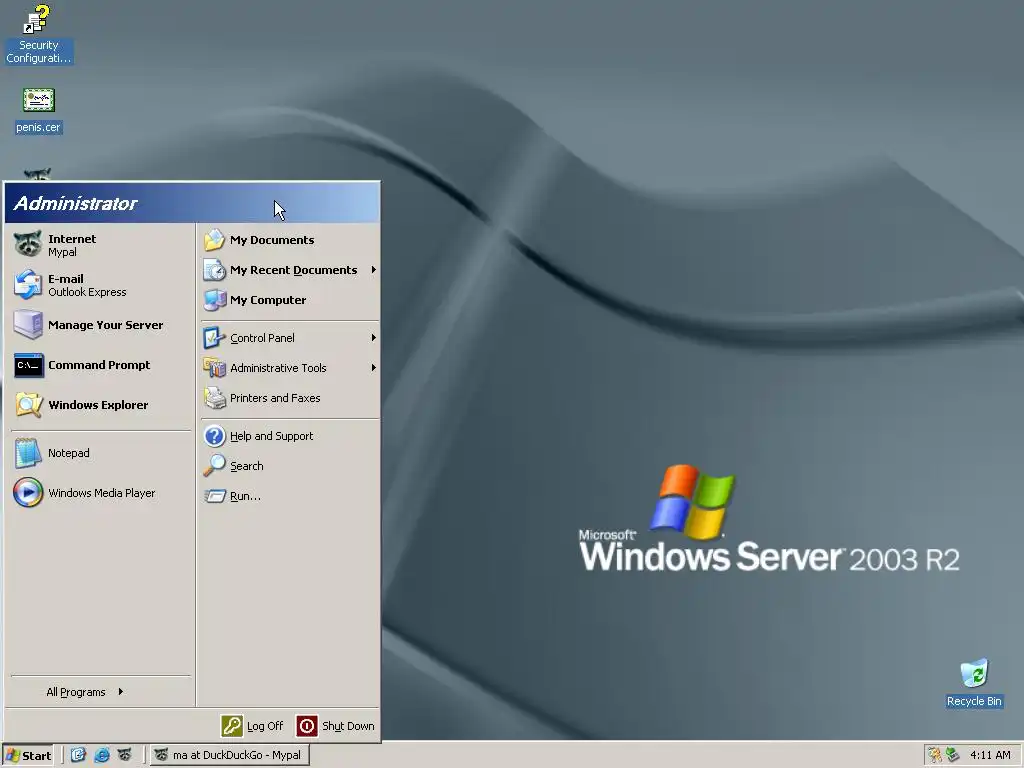Open the Printers and Faxes icon
Screen dimensions: 1024x768
[214, 398]
